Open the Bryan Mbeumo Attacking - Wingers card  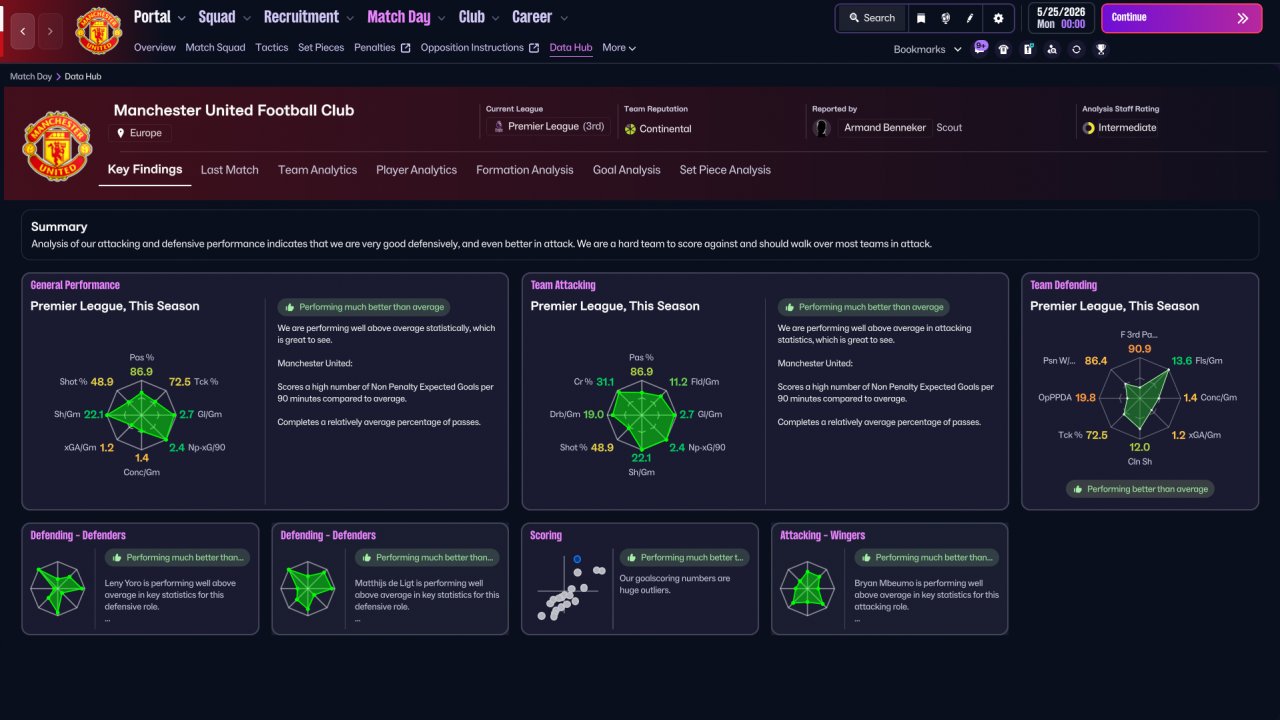(x=890, y=579)
